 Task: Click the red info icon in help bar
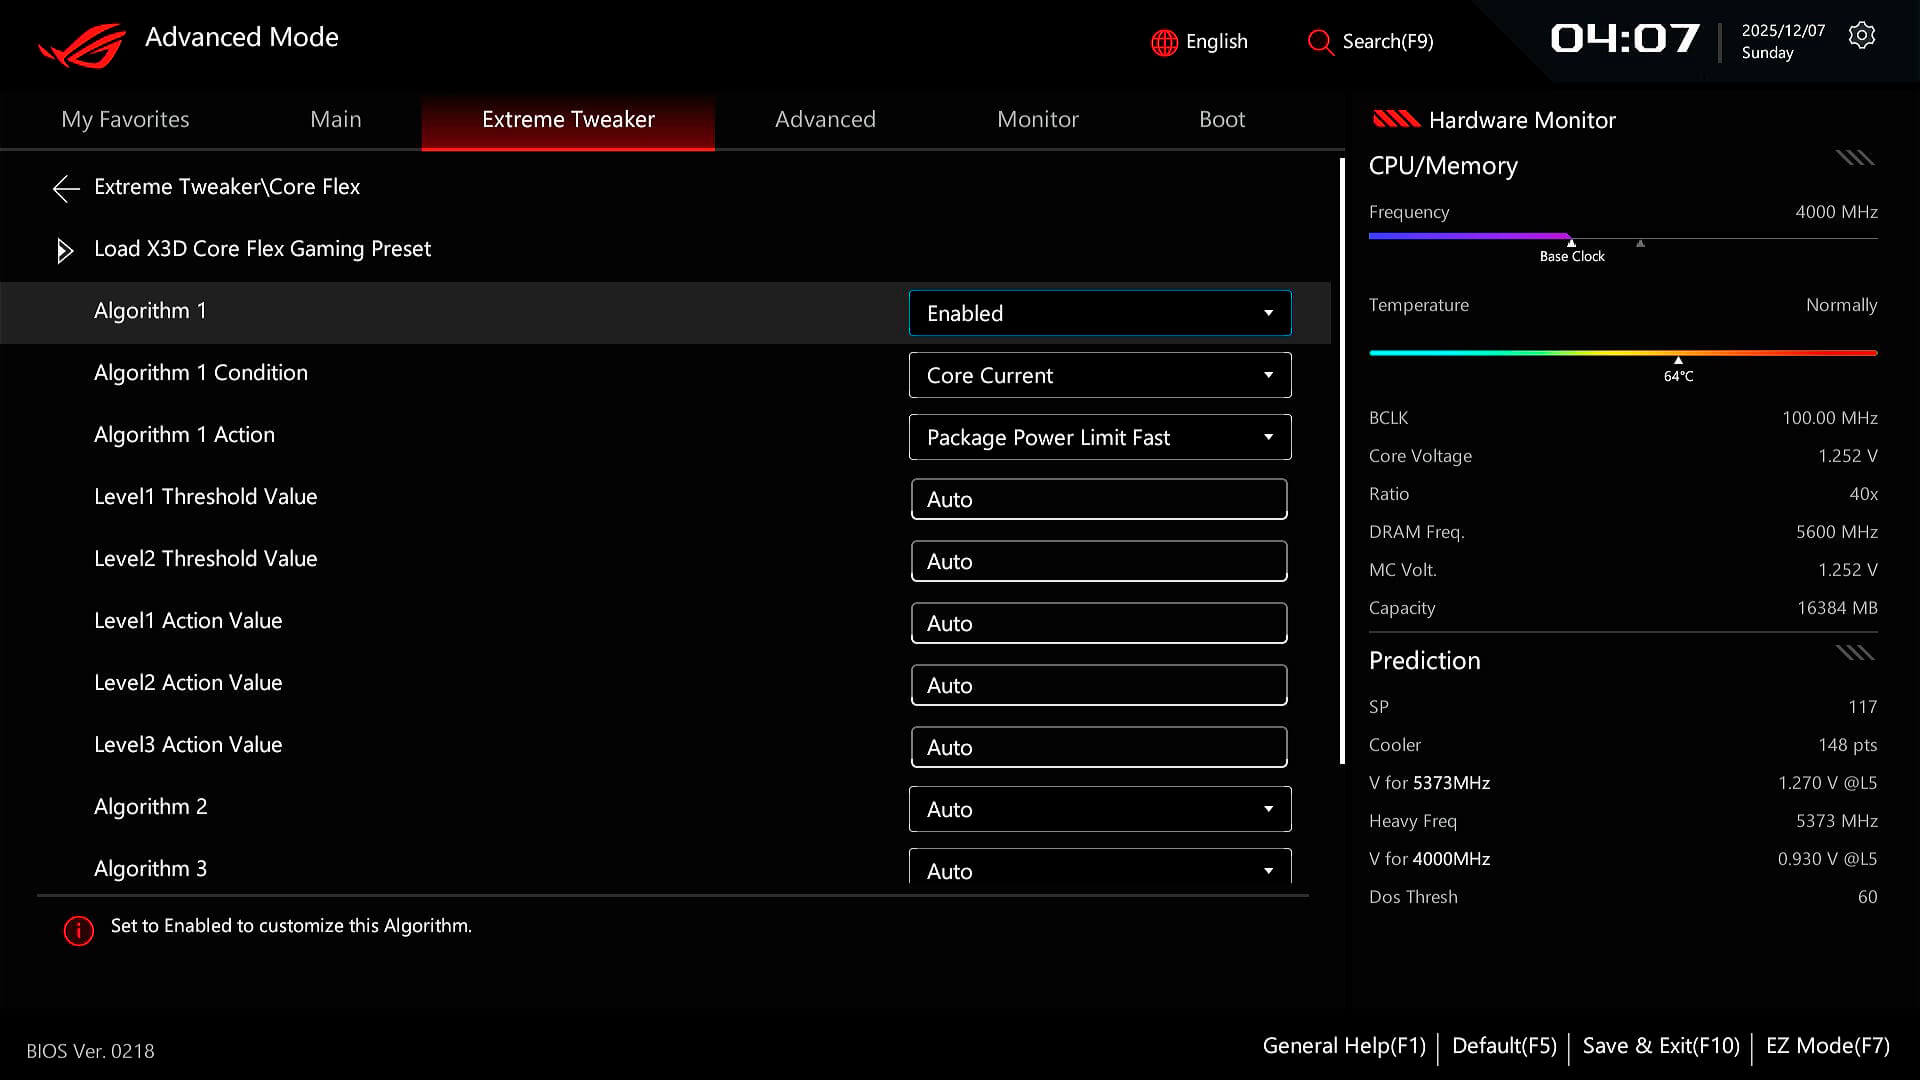(x=78, y=930)
